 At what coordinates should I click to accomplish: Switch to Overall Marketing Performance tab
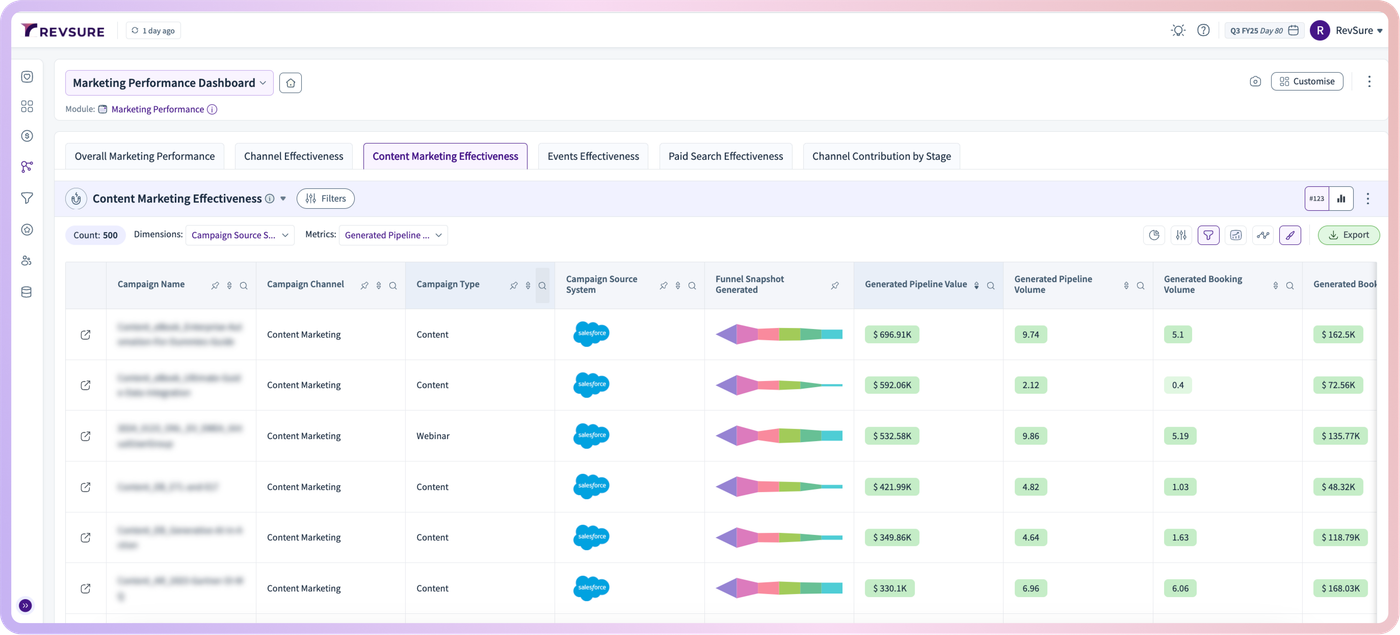coord(145,156)
